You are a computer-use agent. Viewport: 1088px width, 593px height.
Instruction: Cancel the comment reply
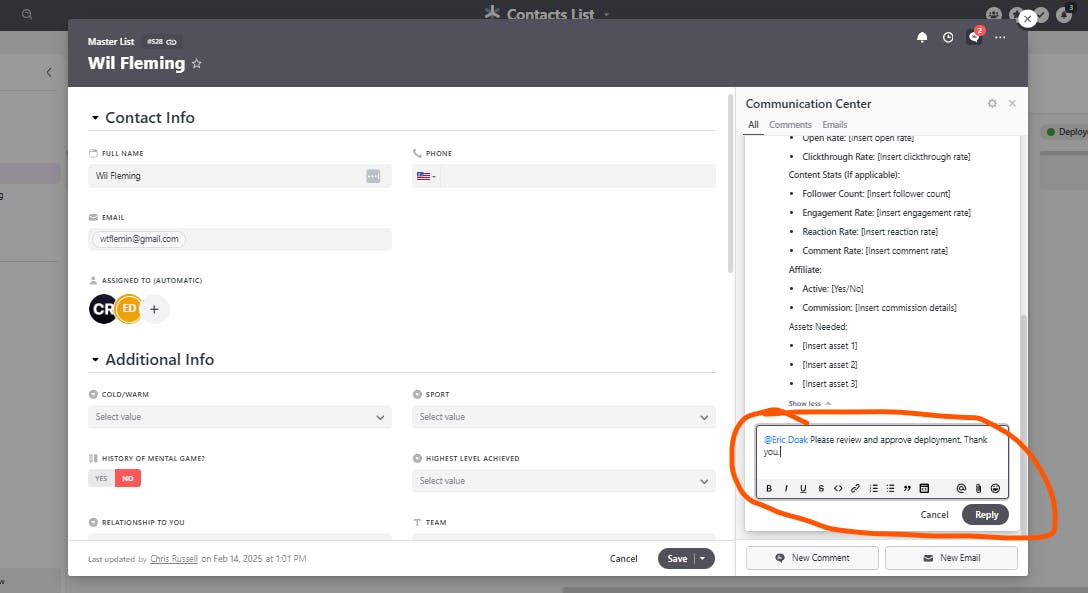934,515
